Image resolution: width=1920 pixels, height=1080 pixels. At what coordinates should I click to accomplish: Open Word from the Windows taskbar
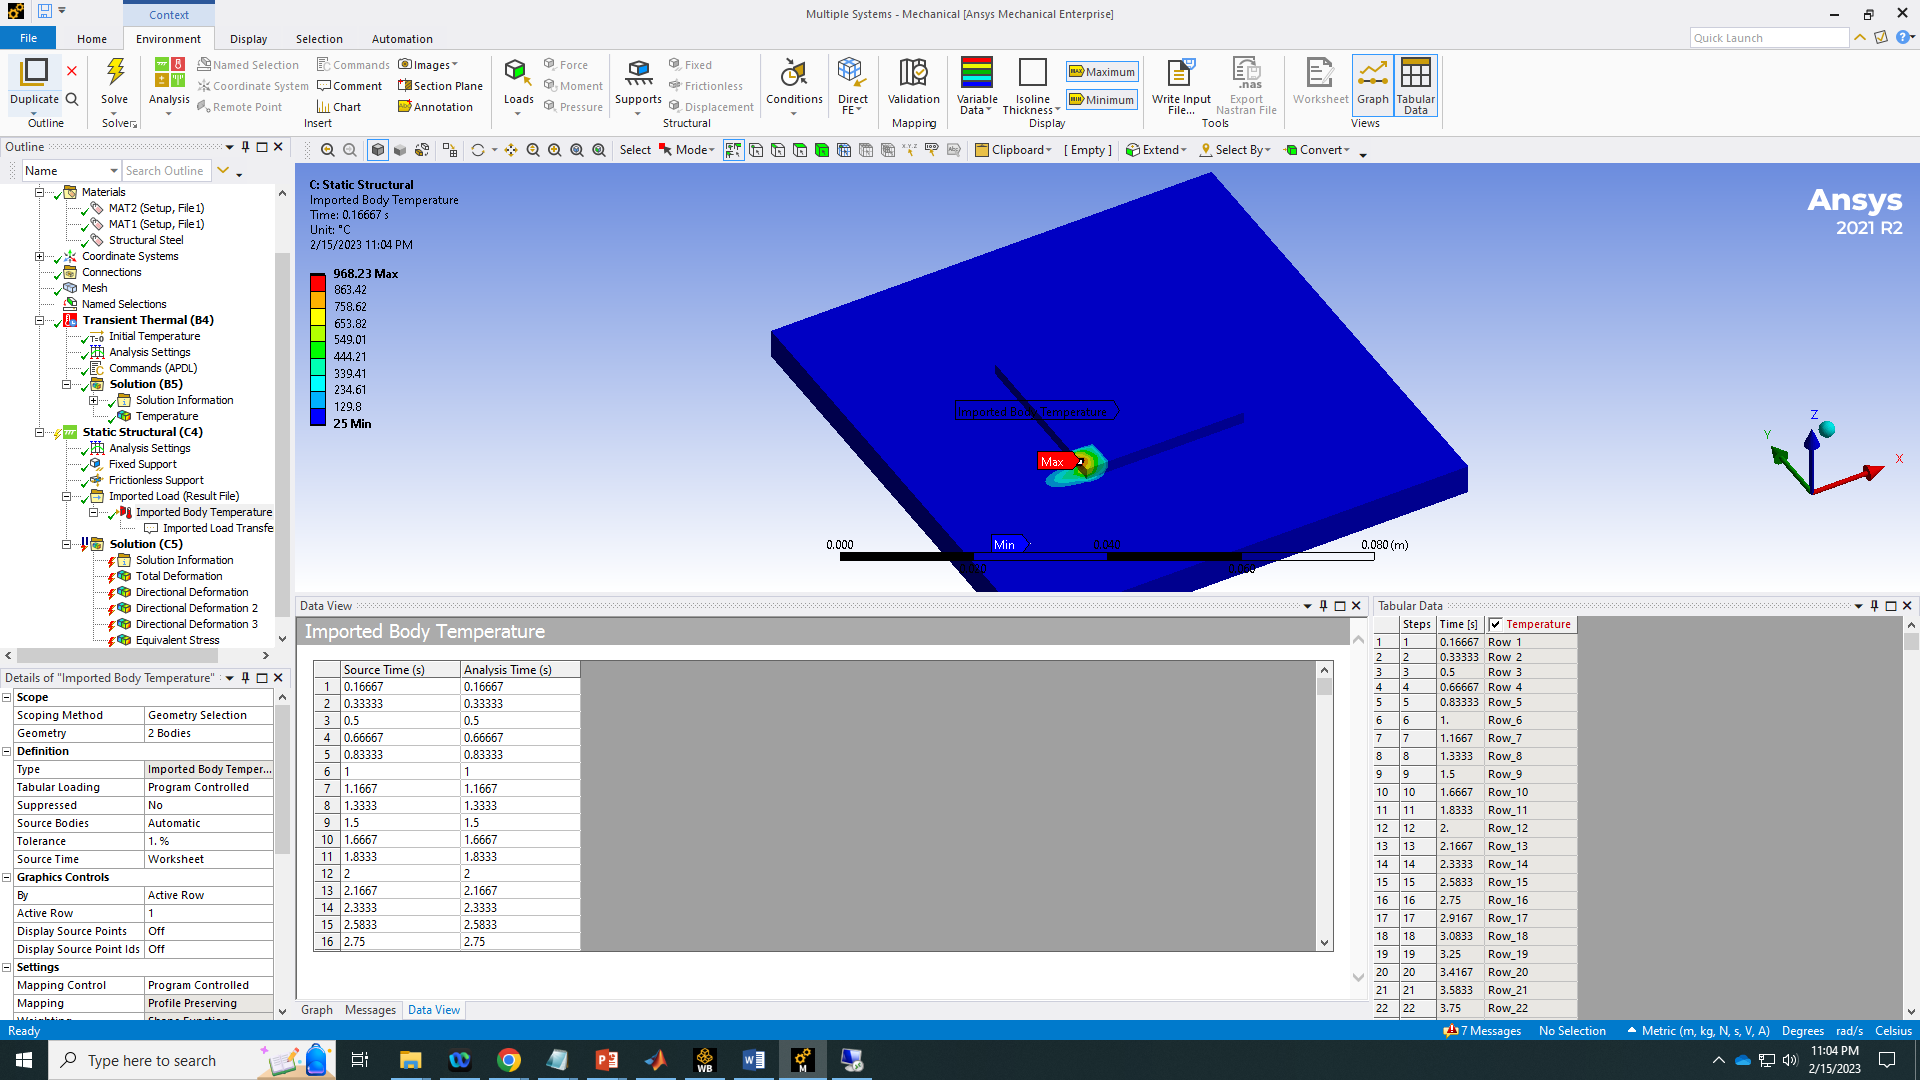click(754, 1060)
